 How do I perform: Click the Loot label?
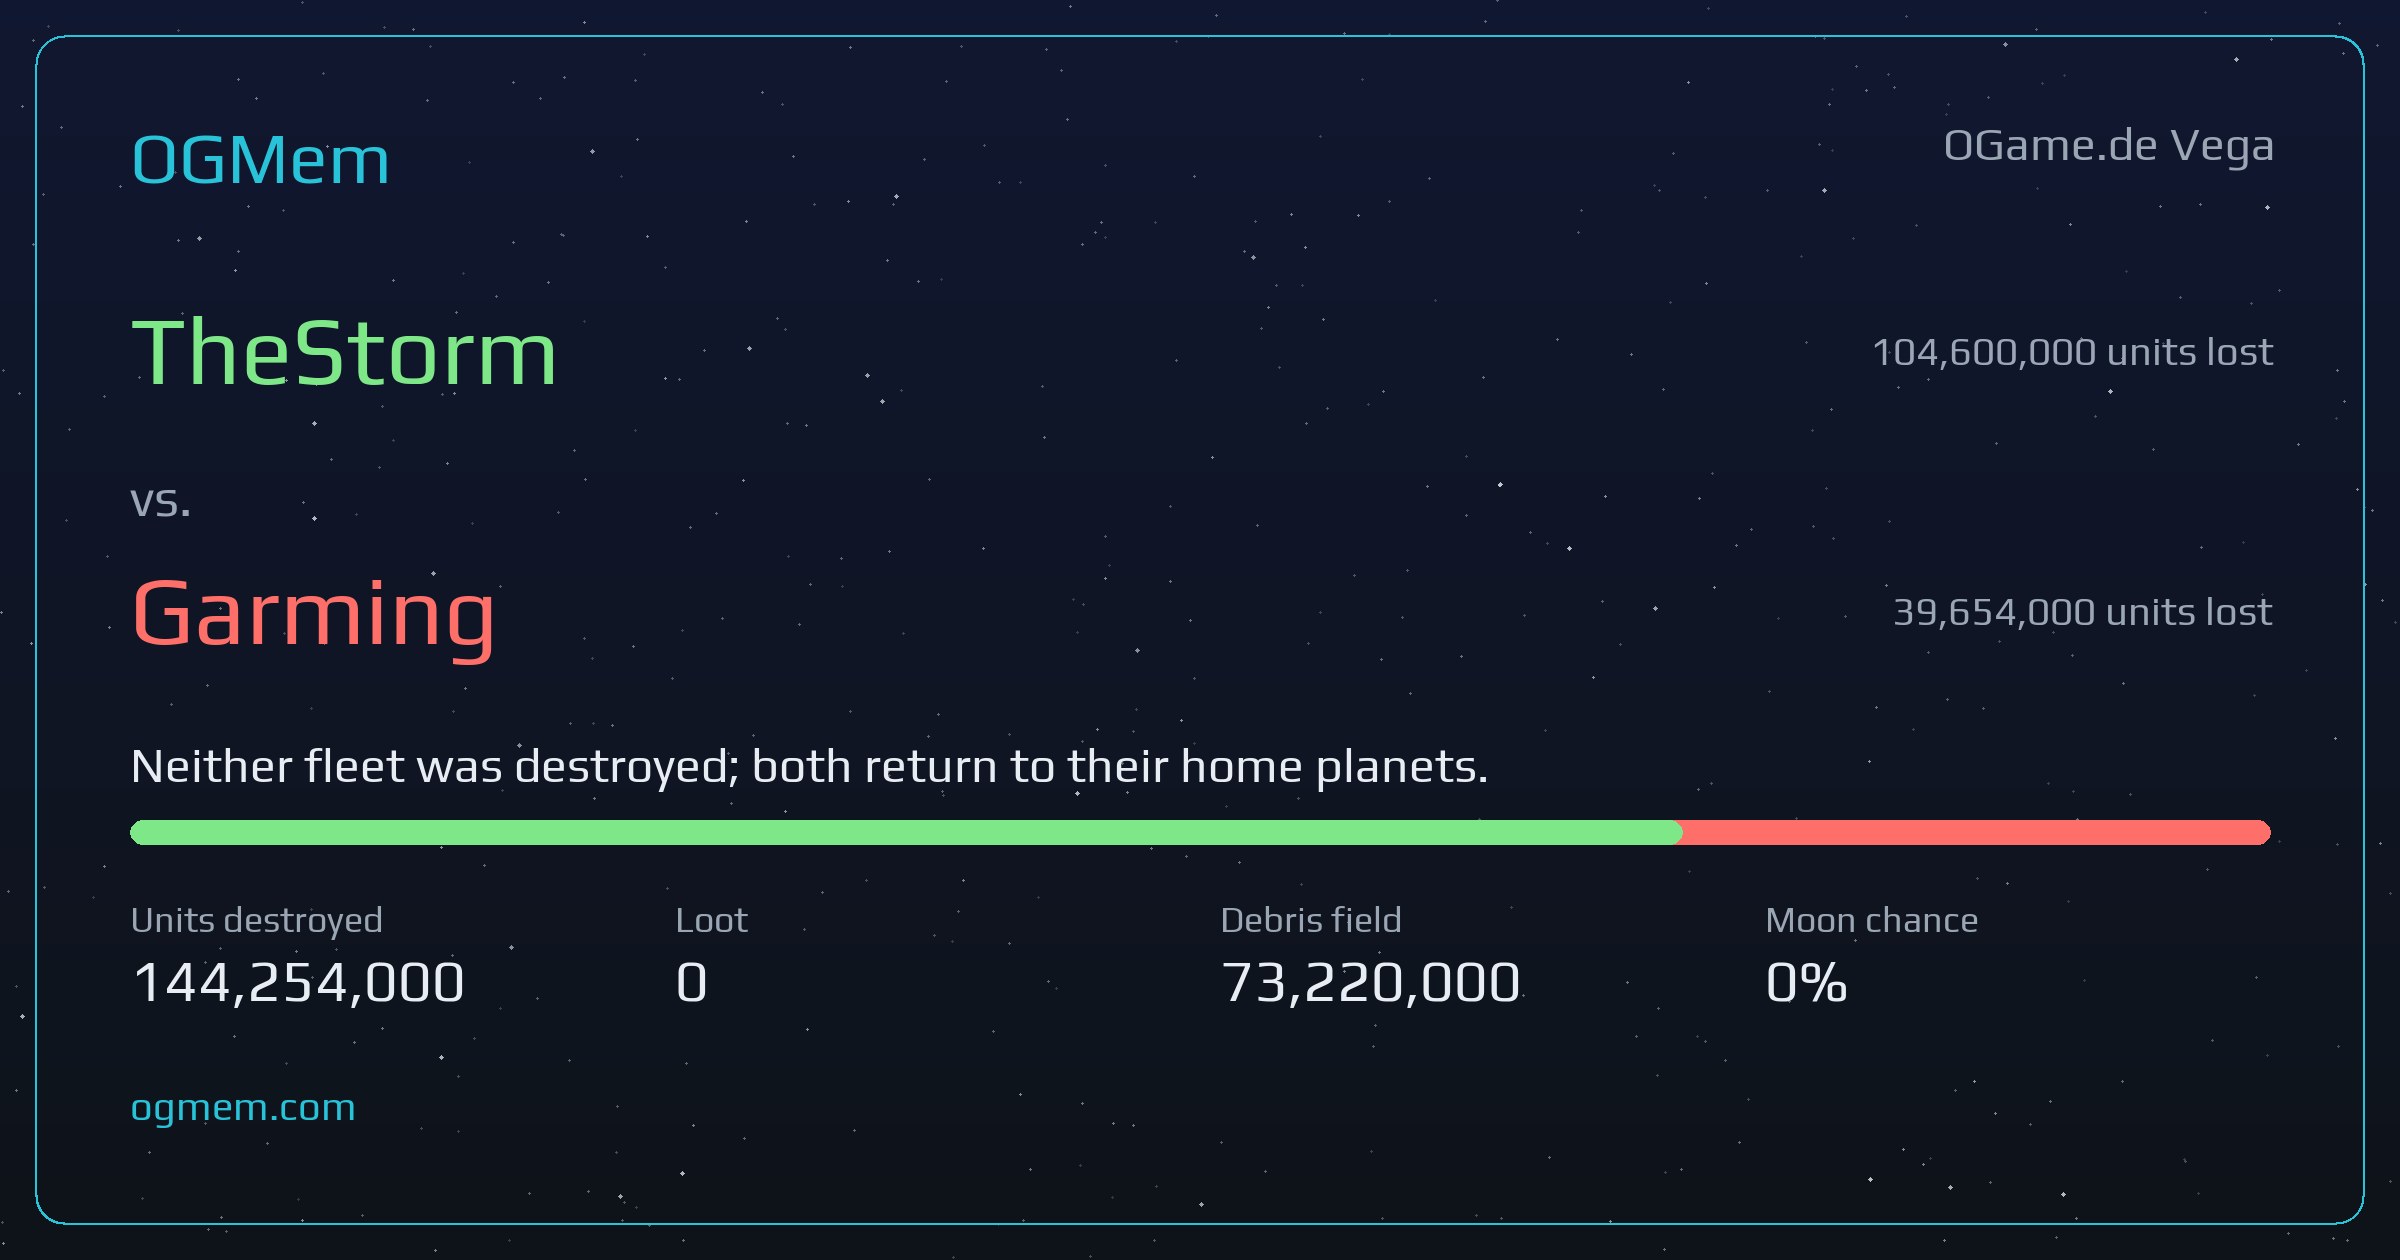tap(712, 920)
